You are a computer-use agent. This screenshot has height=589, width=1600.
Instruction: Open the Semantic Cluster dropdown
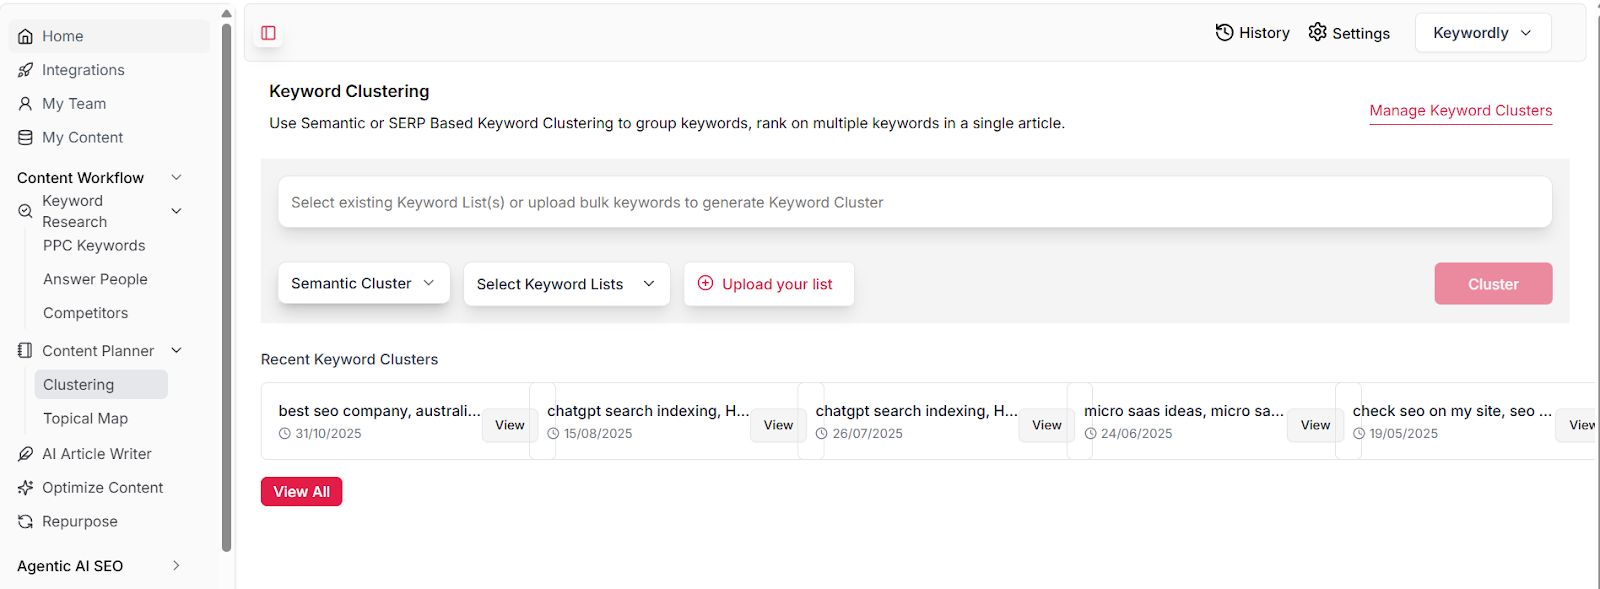coord(363,284)
